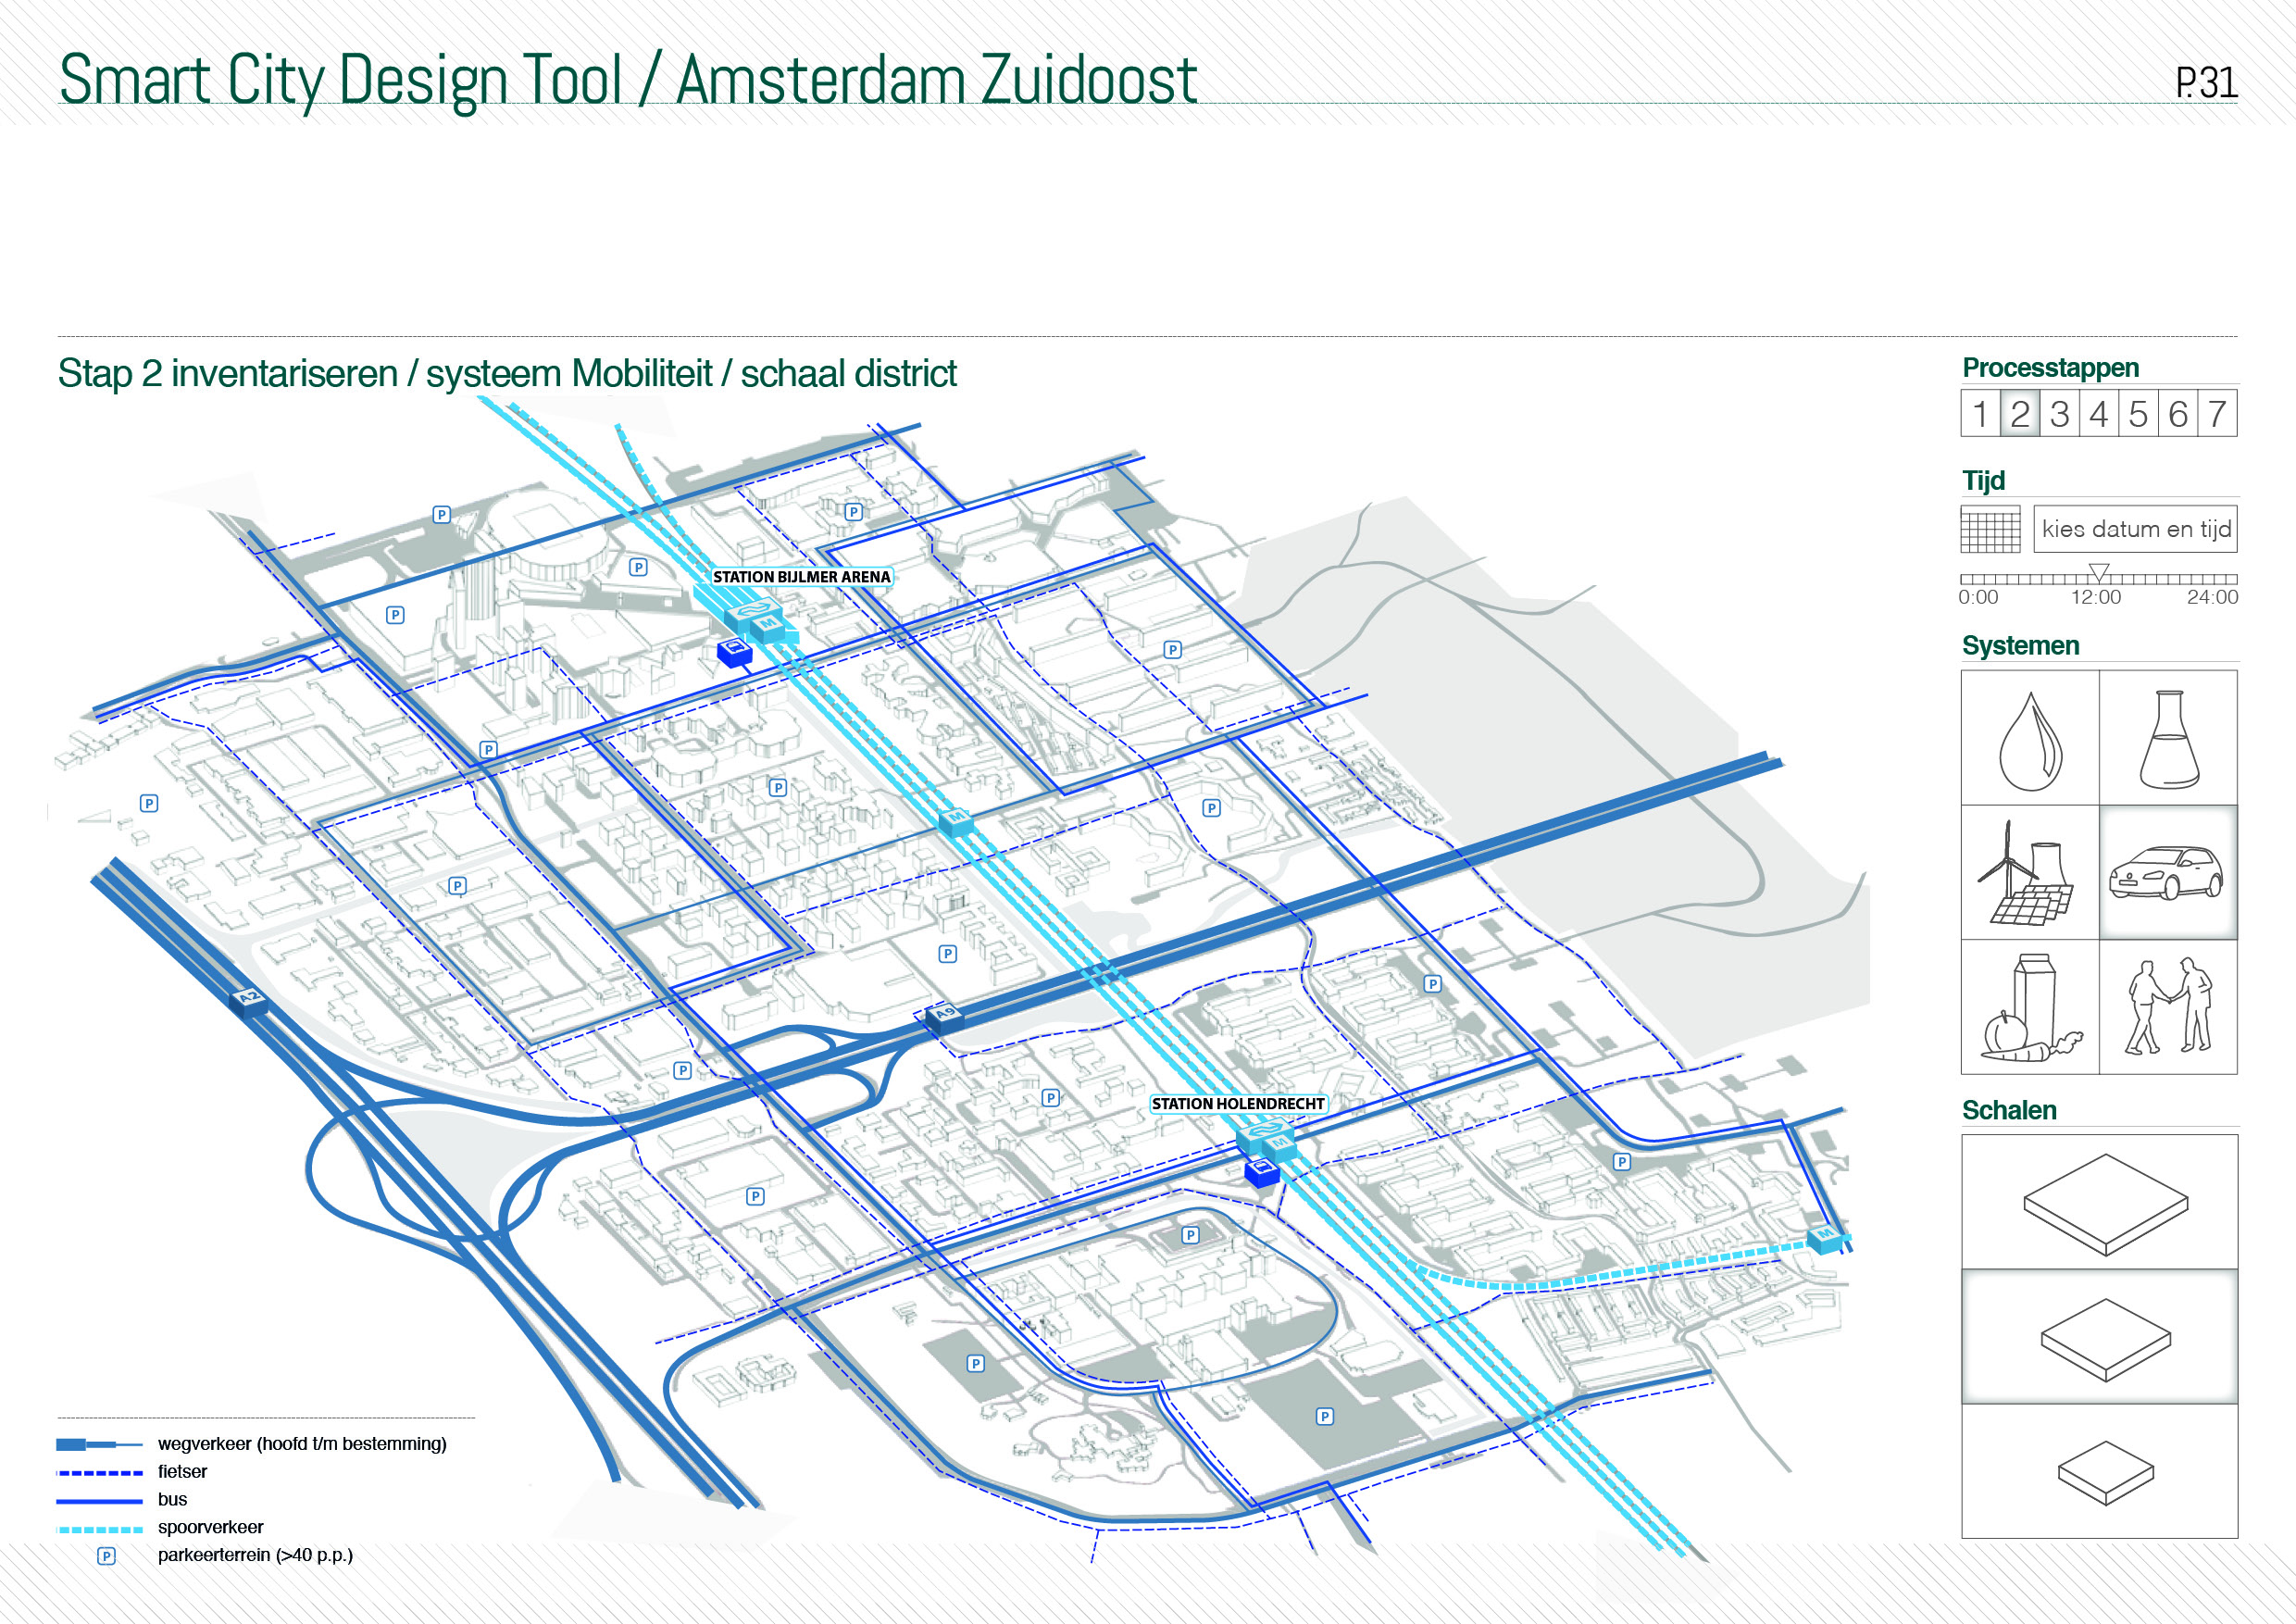Click the dark blue bus icon at Bijlmer Arena
2296x1624 pixels.
click(x=735, y=652)
